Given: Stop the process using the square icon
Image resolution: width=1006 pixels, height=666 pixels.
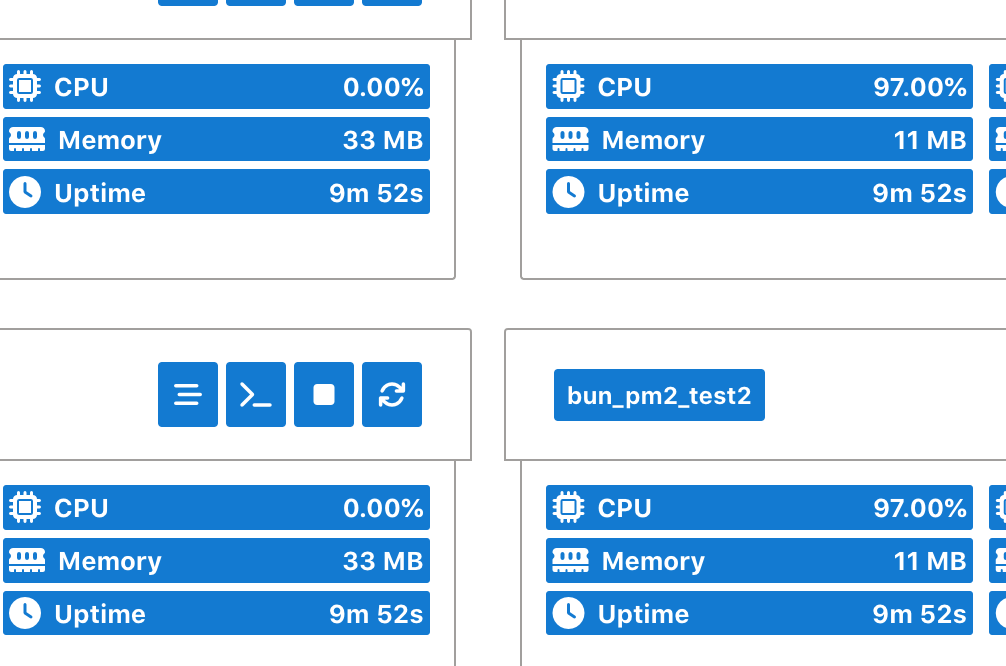Looking at the screenshot, I should 323,394.
